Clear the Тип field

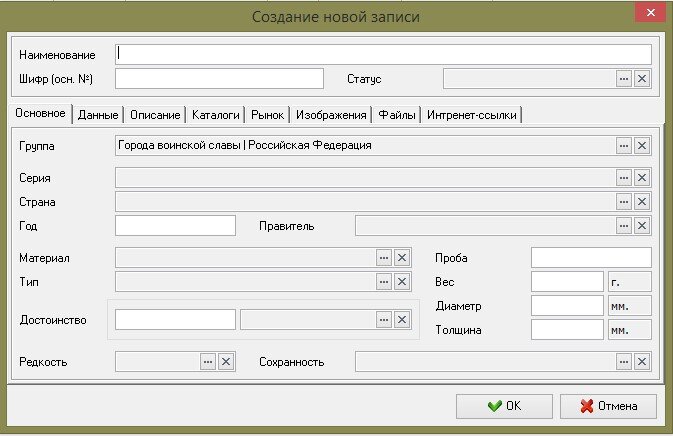(402, 282)
